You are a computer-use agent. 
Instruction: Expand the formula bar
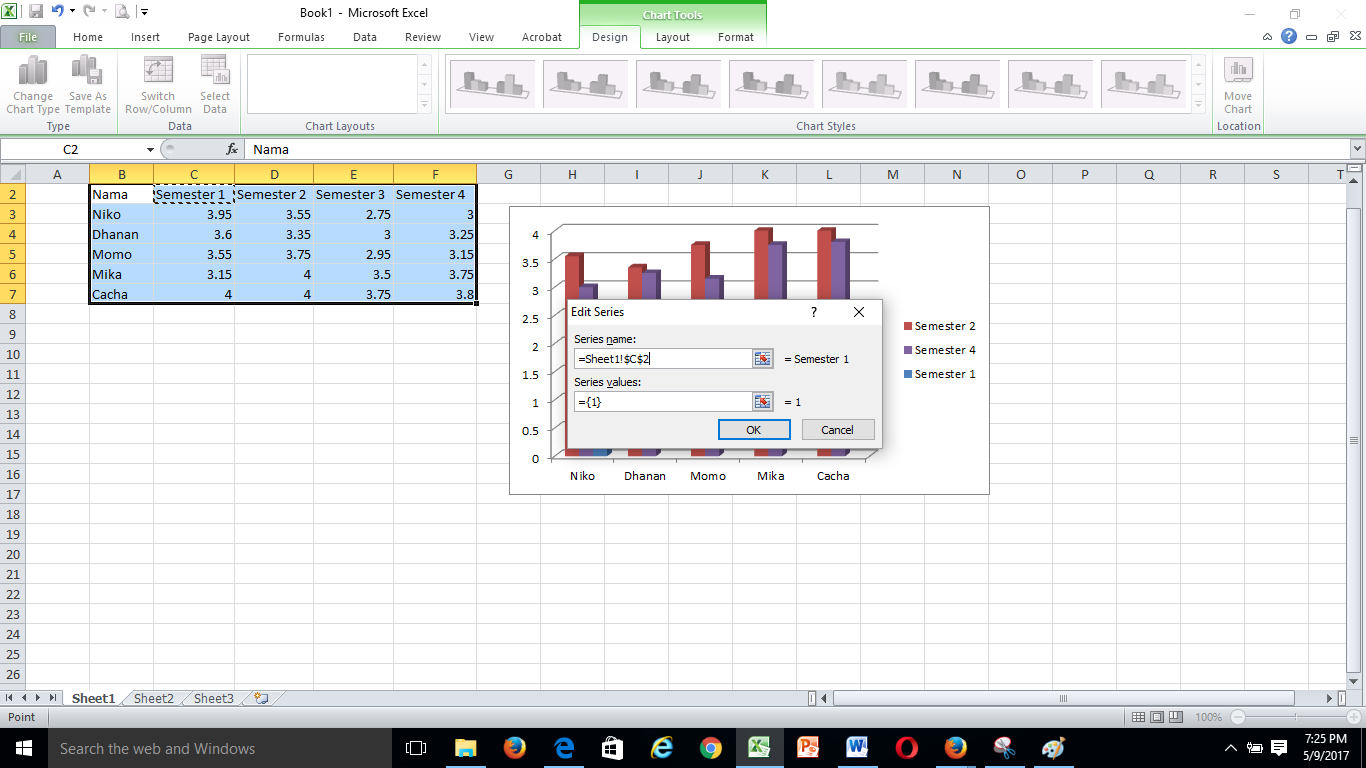[1357, 149]
